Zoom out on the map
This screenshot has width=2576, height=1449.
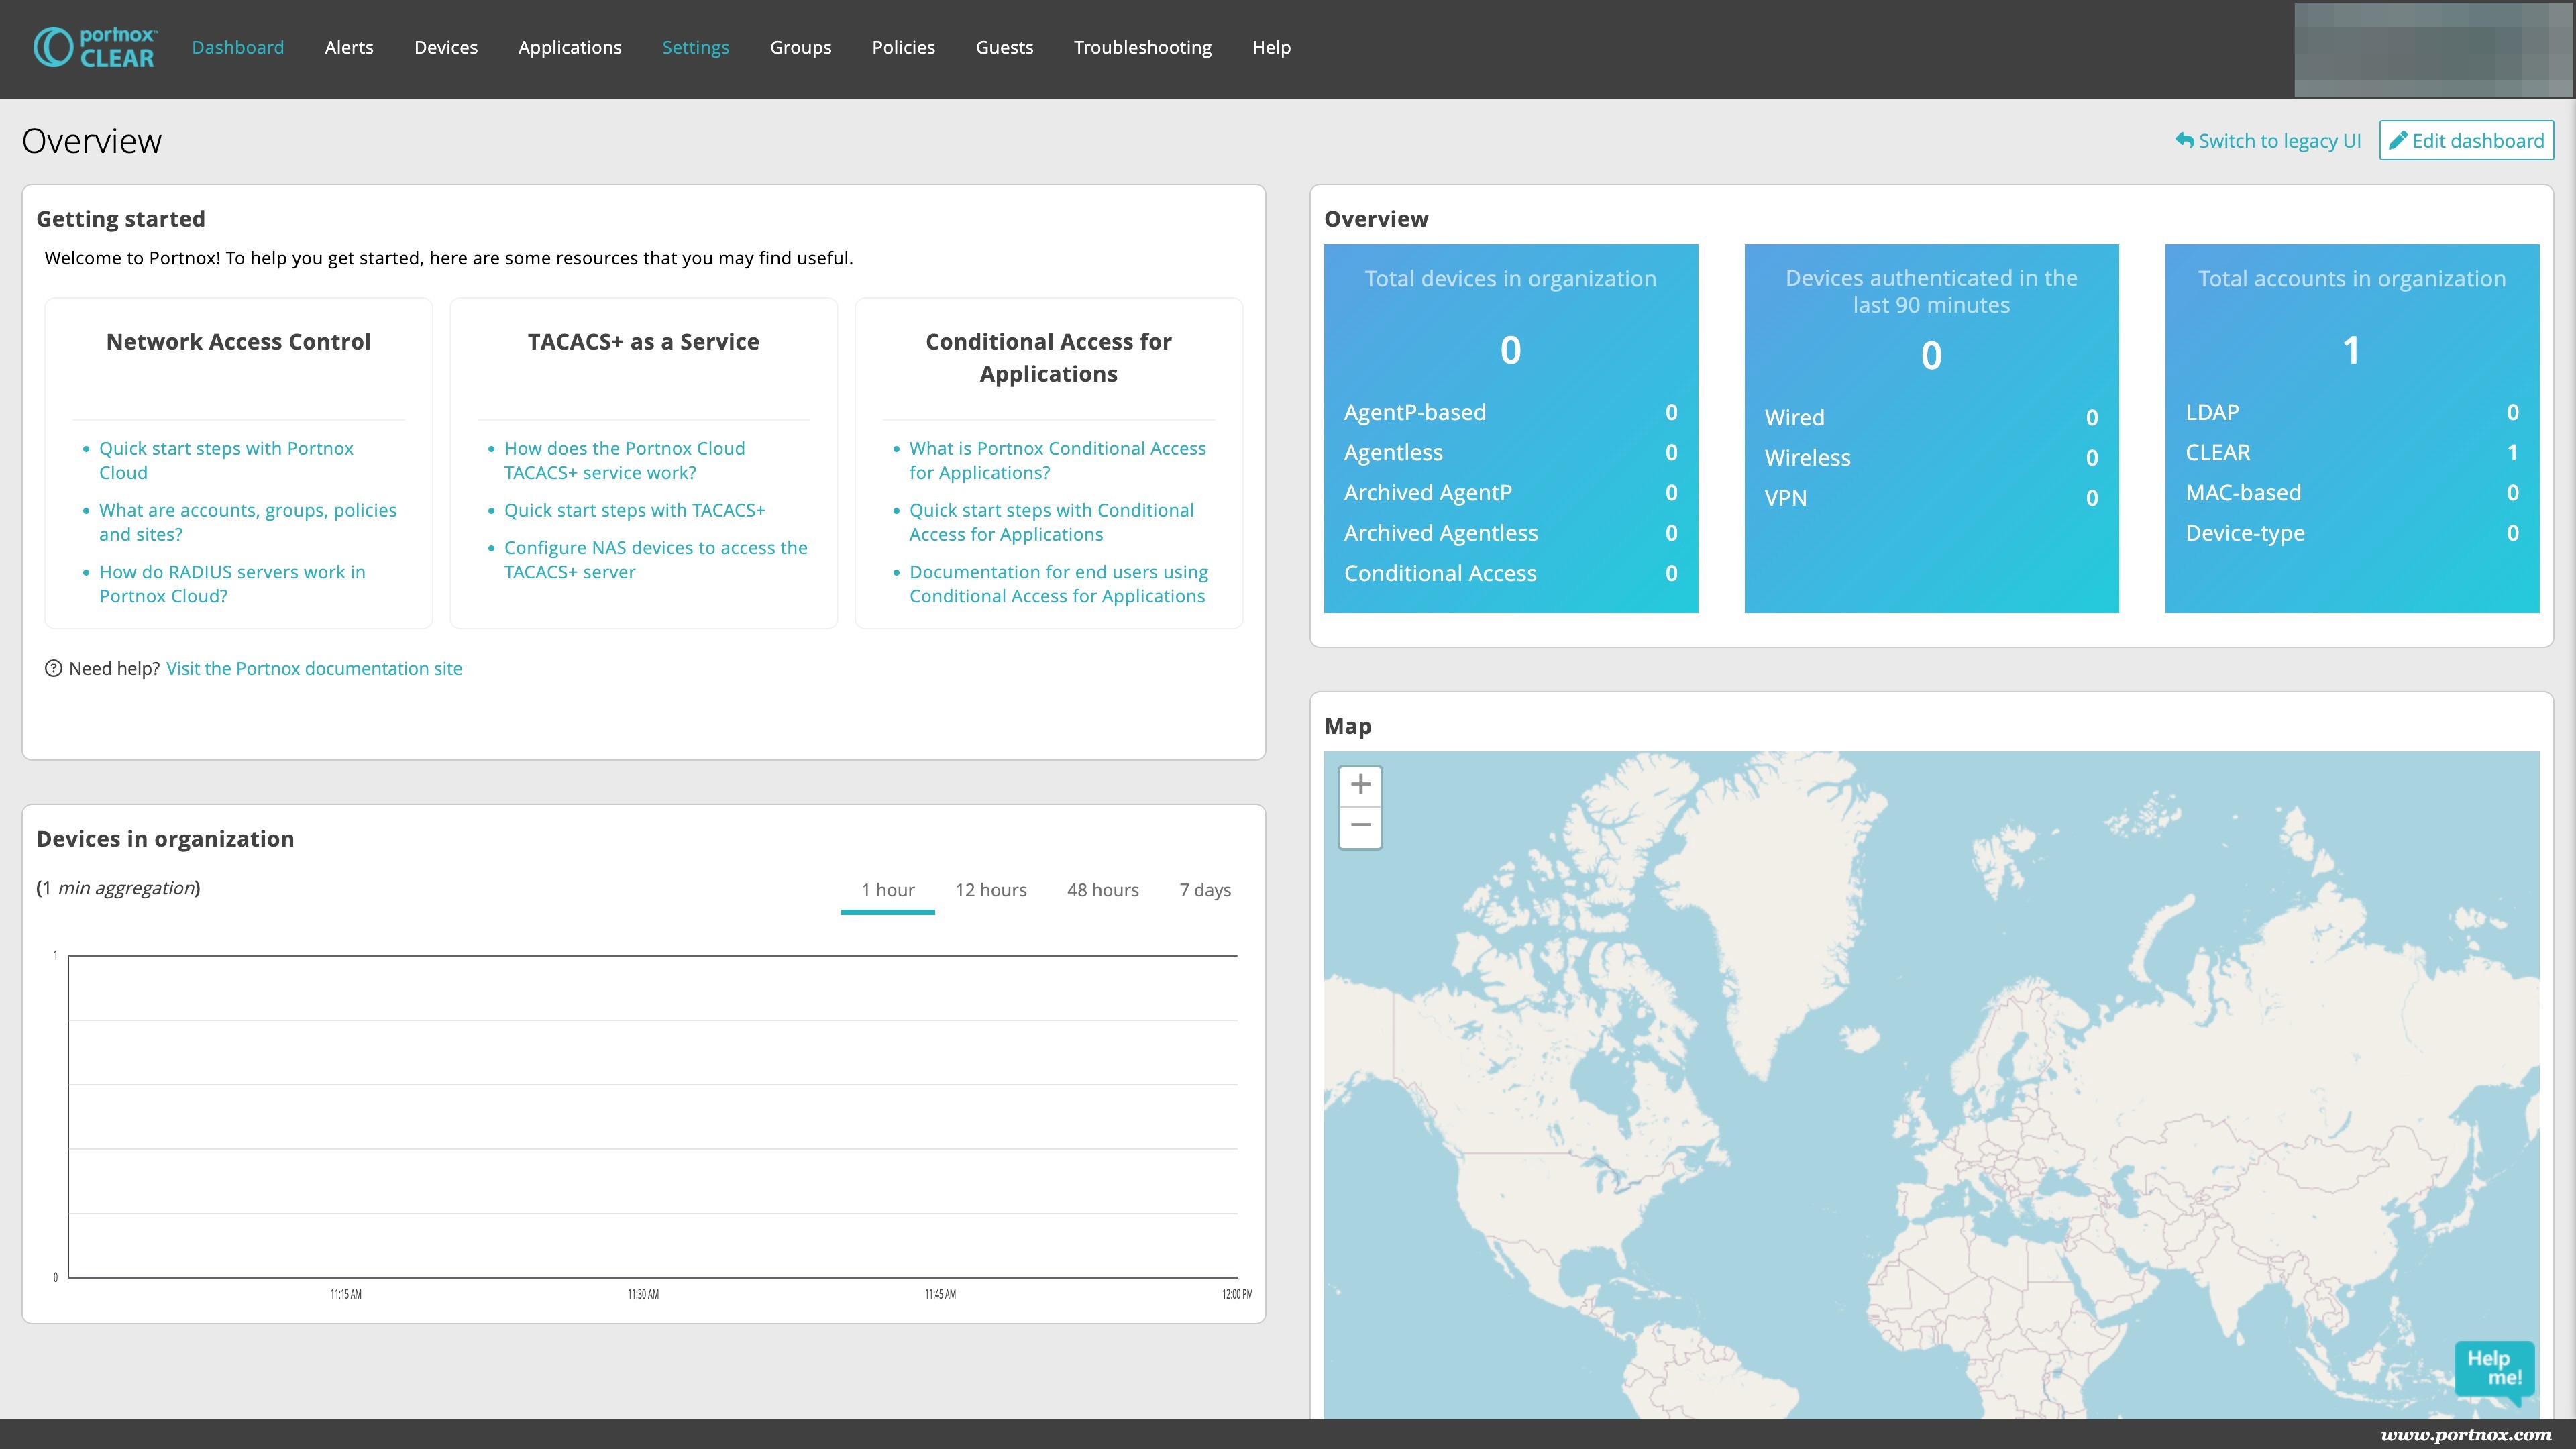click(1360, 827)
